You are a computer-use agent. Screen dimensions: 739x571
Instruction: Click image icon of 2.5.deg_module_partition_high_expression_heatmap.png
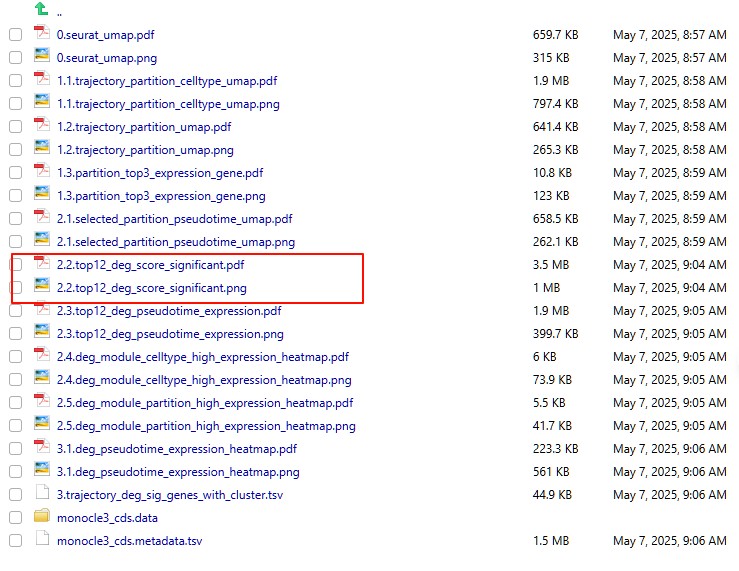pyautogui.click(x=42, y=424)
